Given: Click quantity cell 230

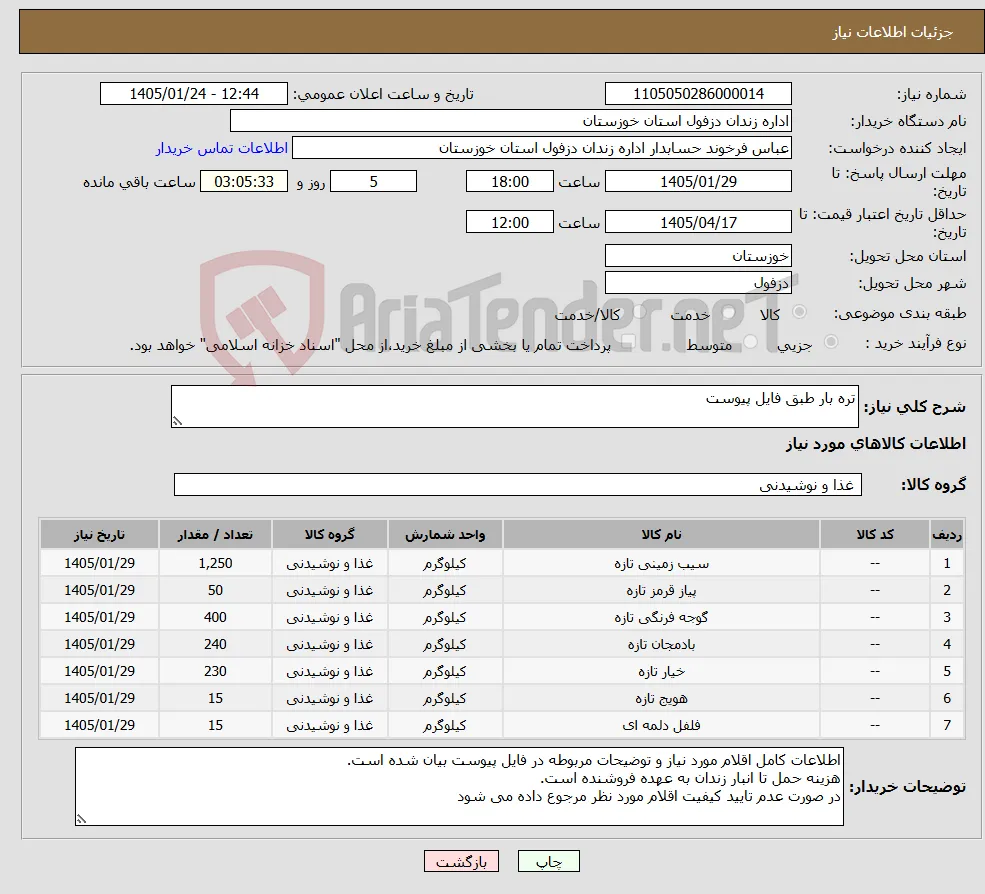Looking at the screenshot, I should 215,672.
